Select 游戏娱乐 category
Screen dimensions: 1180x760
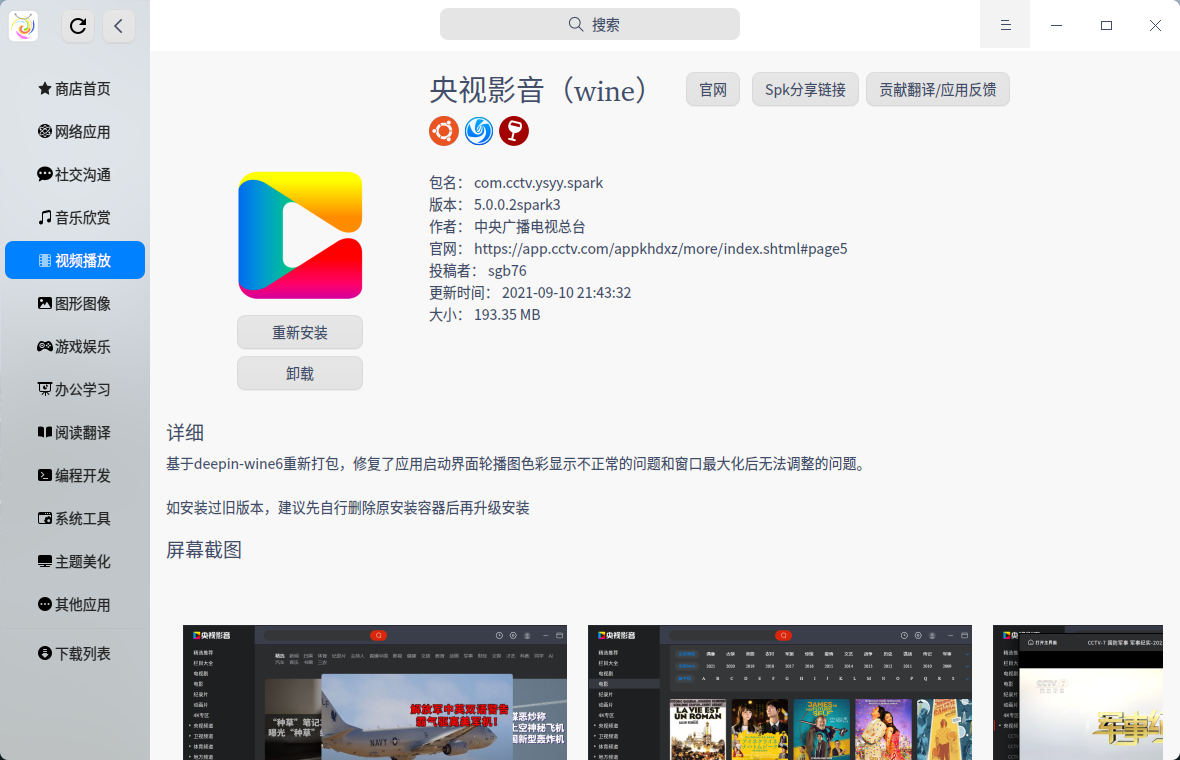point(75,346)
